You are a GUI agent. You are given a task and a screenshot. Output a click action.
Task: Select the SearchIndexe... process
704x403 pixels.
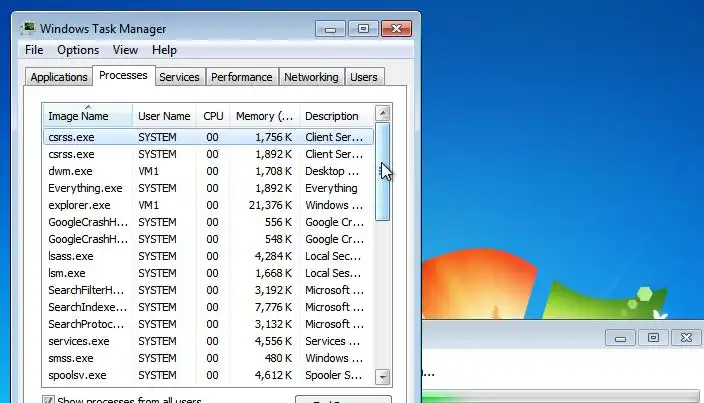pyautogui.click(x=208, y=307)
